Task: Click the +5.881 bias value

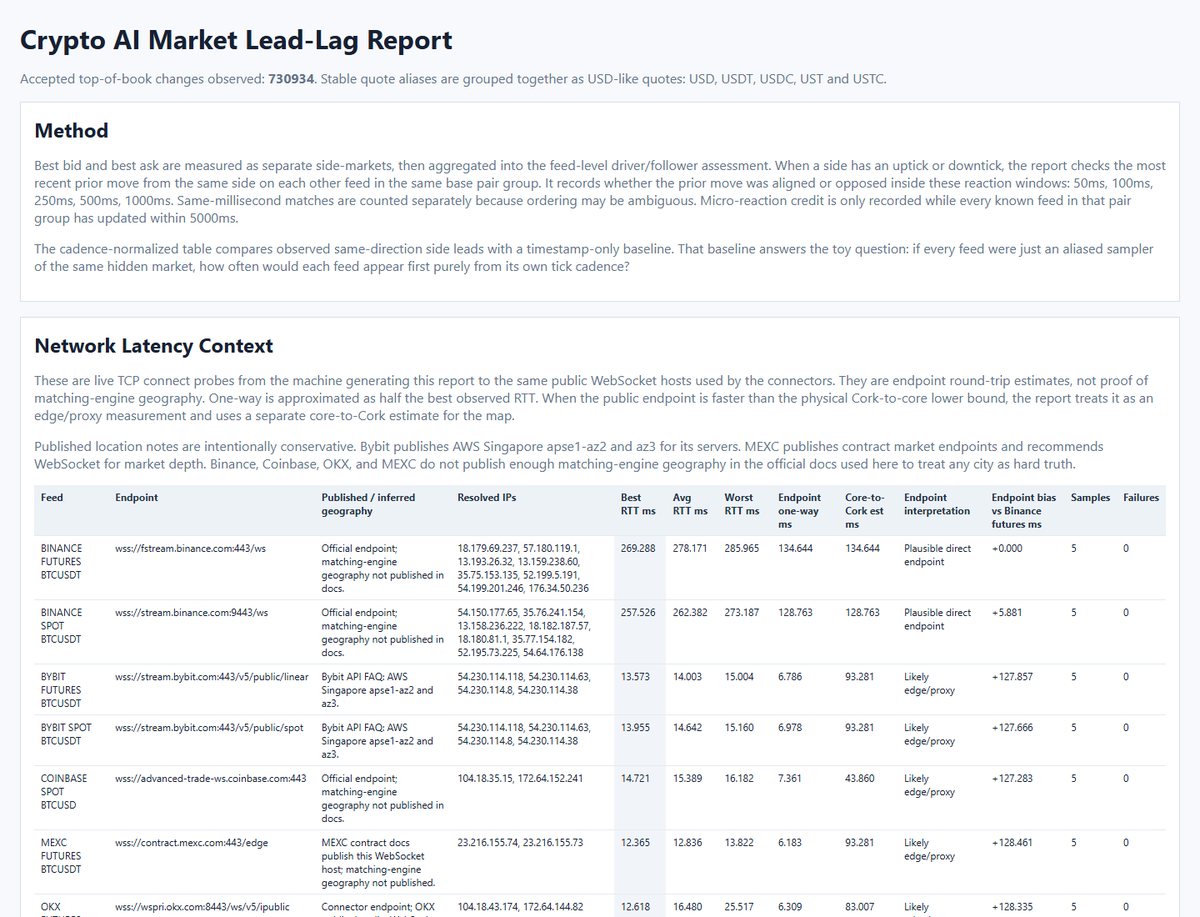Action: pyautogui.click(x=1007, y=612)
